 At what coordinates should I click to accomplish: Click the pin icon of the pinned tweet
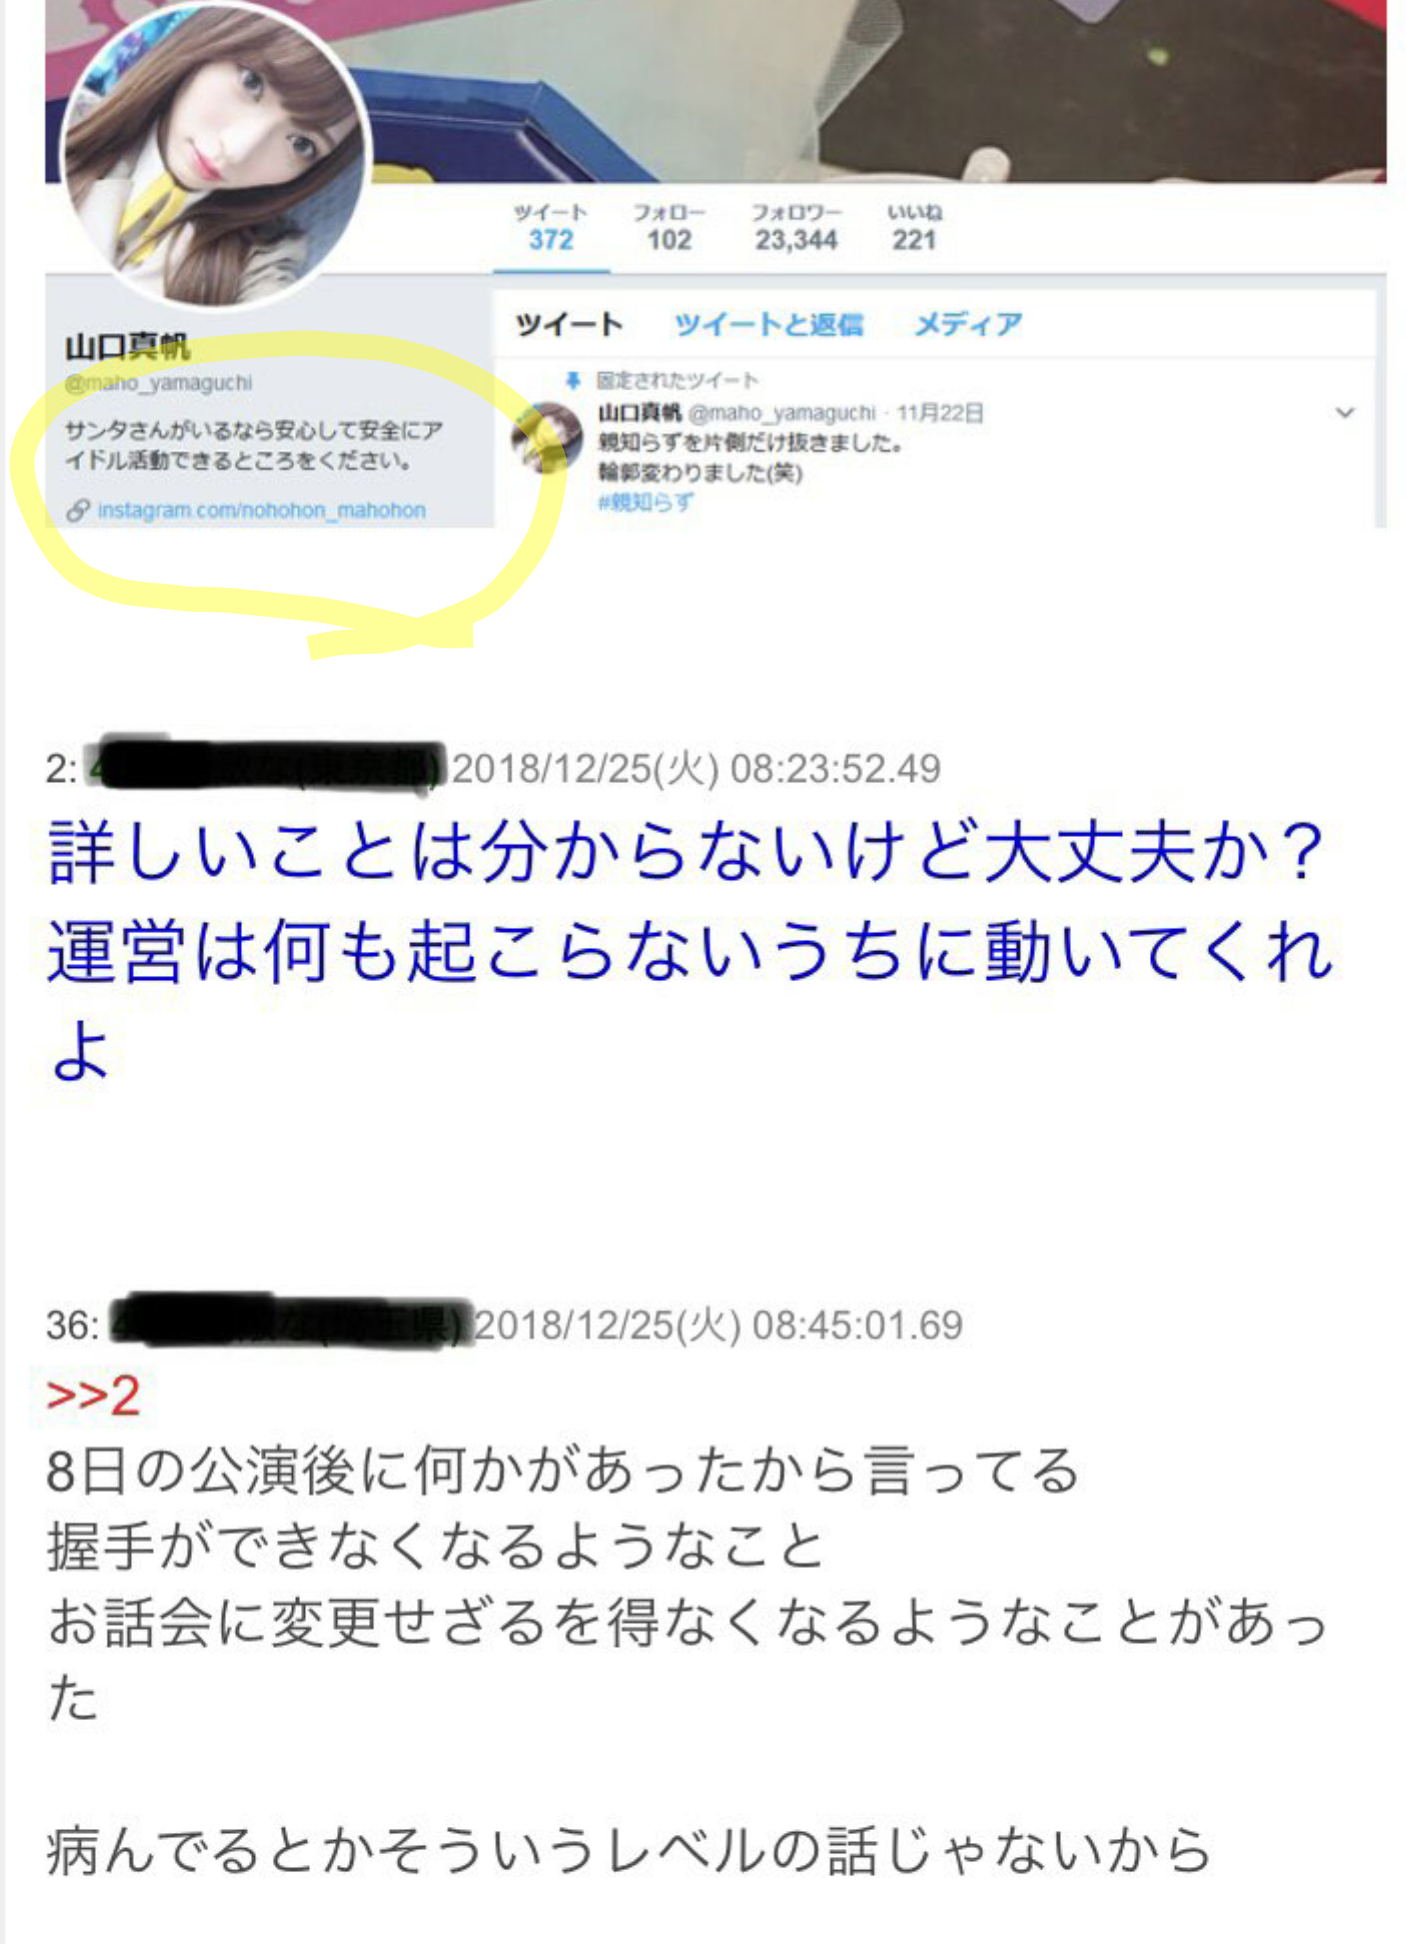point(573,380)
